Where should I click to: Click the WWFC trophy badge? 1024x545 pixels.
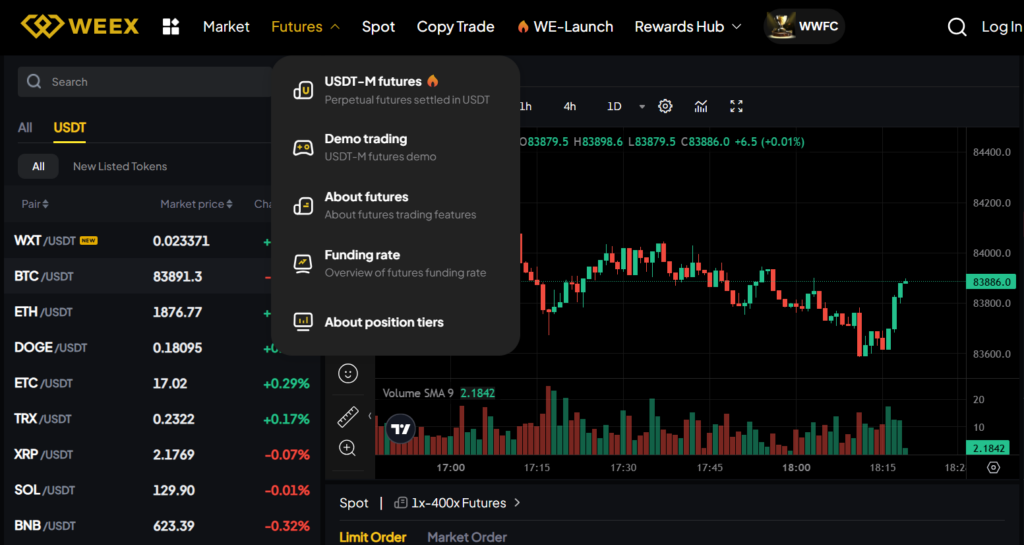(x=804, y=27)
